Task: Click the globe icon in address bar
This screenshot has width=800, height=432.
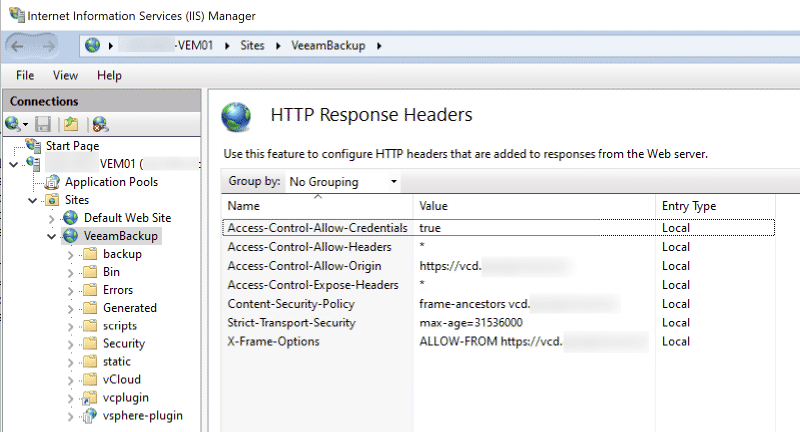Action: (x=92, y=45)
